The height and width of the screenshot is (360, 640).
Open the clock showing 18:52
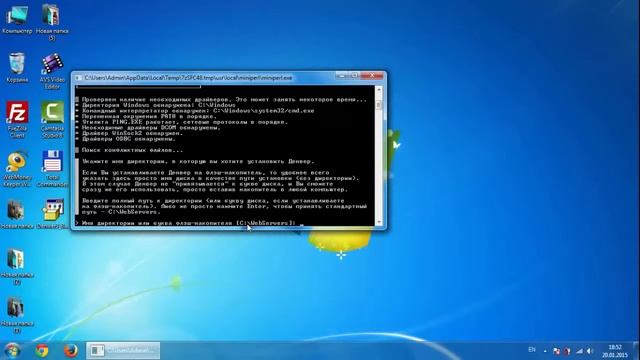click(x=615, y=351)
